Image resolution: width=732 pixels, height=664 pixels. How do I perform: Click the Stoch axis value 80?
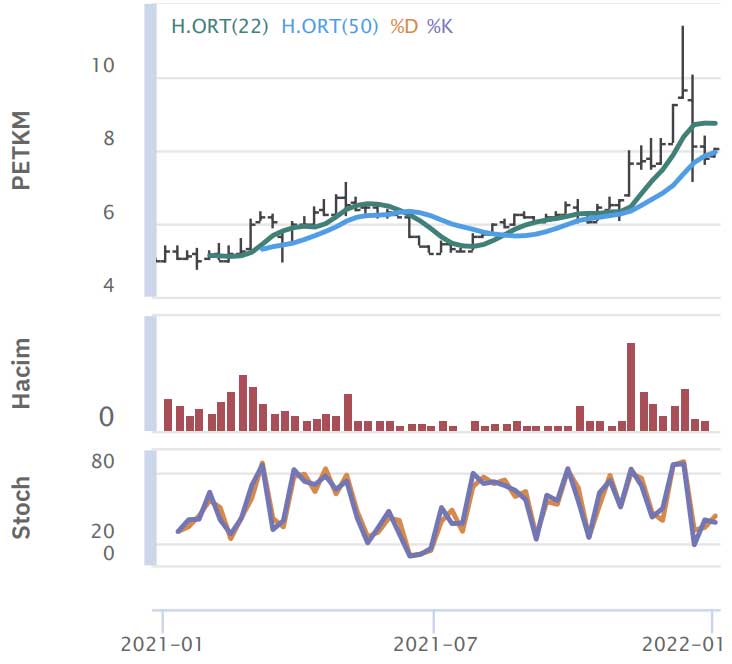point(103,461)
